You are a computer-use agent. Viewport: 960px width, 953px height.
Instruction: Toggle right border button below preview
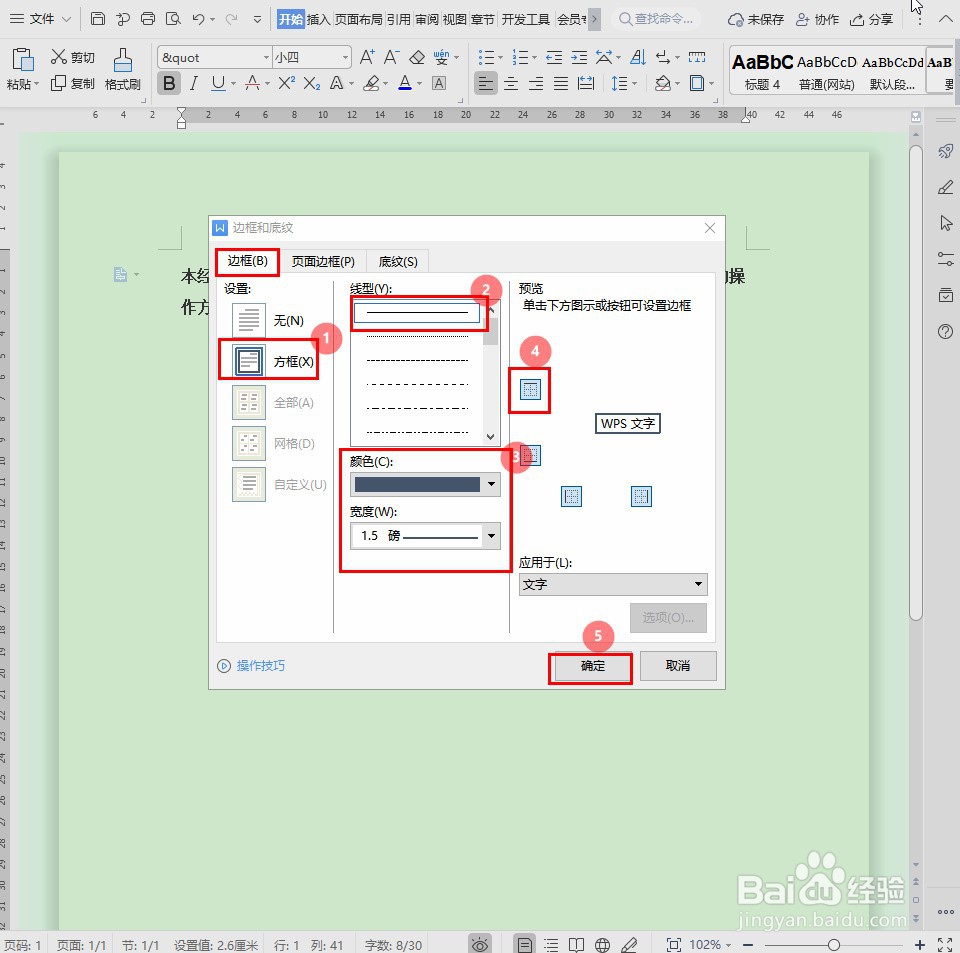point(641,496)
